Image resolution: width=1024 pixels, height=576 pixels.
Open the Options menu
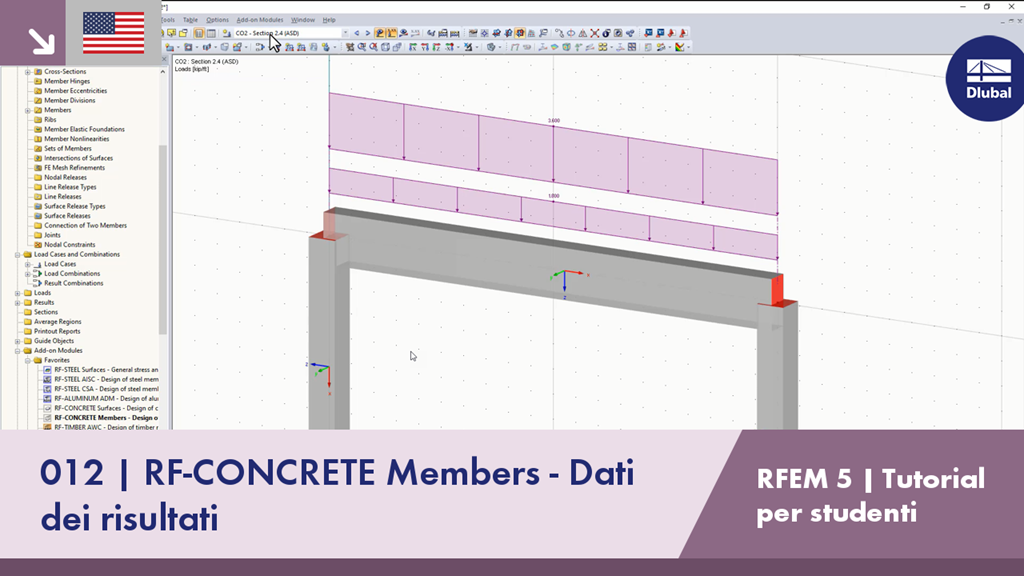[x=217, y=20]
